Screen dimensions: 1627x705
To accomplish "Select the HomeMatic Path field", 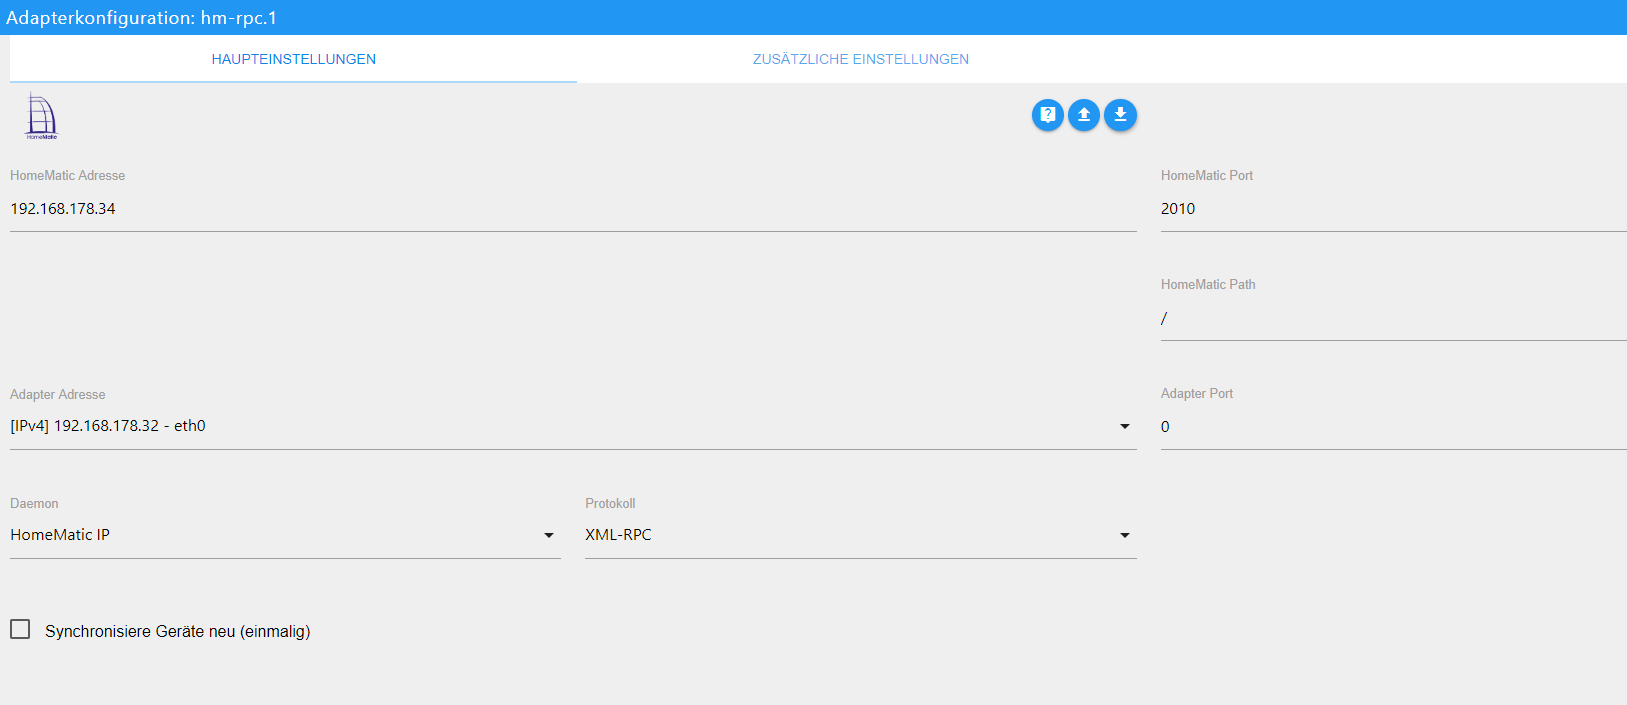I will click(1394, 318).
